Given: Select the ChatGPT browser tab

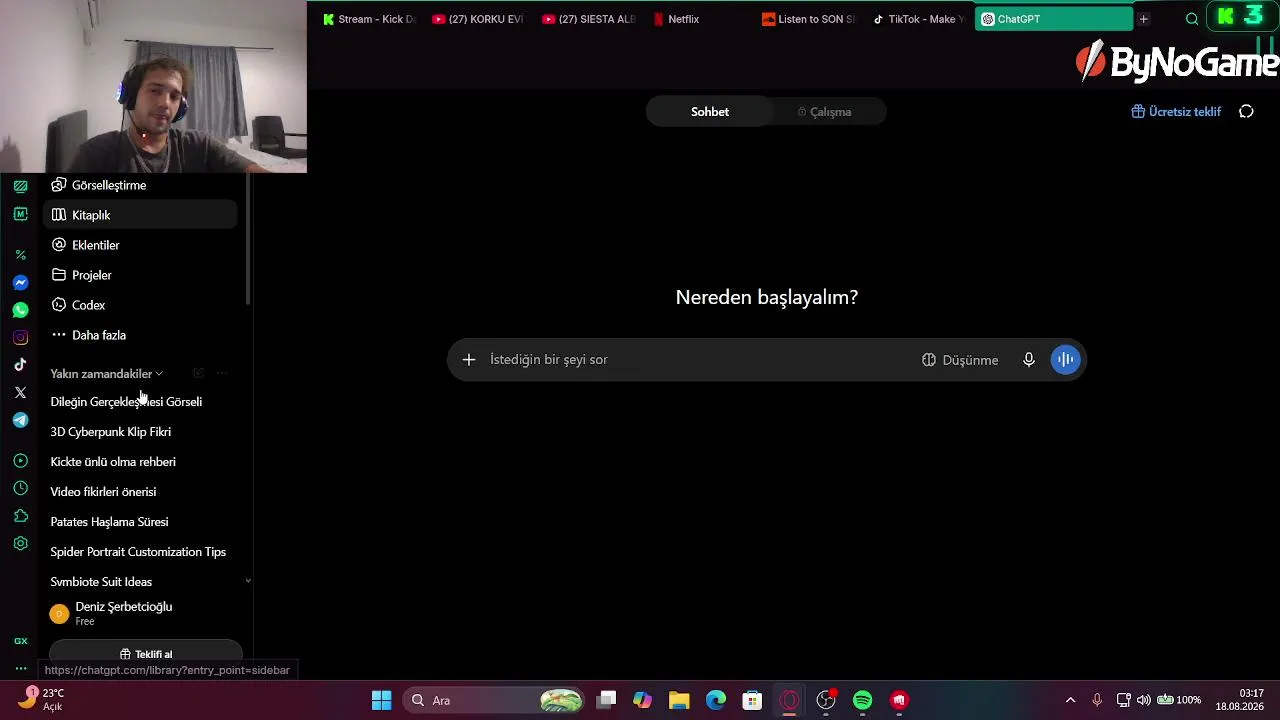Looking at the screenshot, I should point(1054,19).
